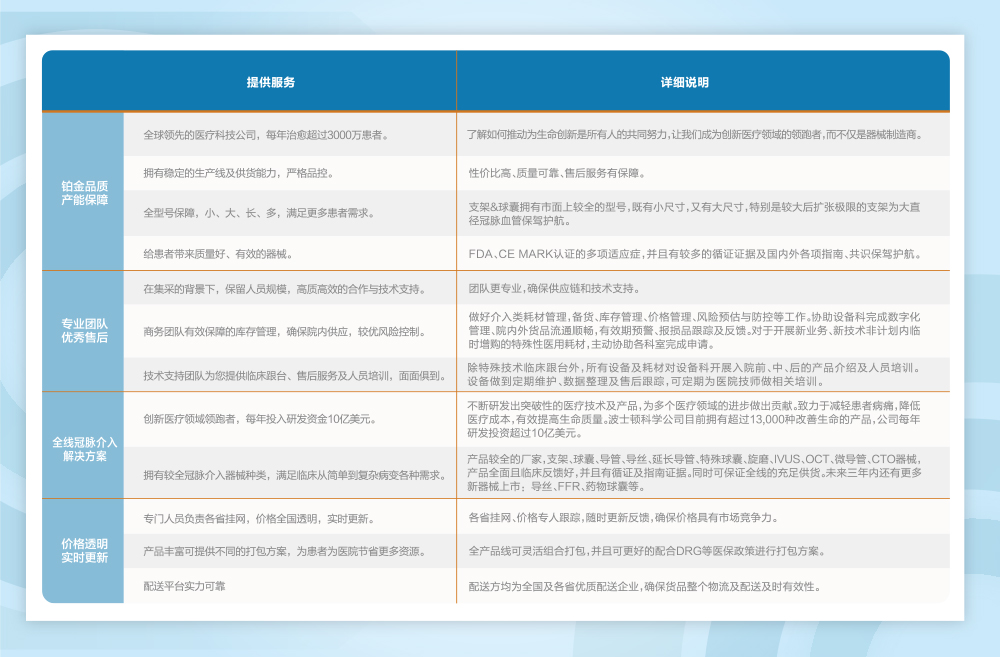The image size is (1000, 657).
Task: Select the 价格透明 实时更新 category cell
Action: click(84, 550)
